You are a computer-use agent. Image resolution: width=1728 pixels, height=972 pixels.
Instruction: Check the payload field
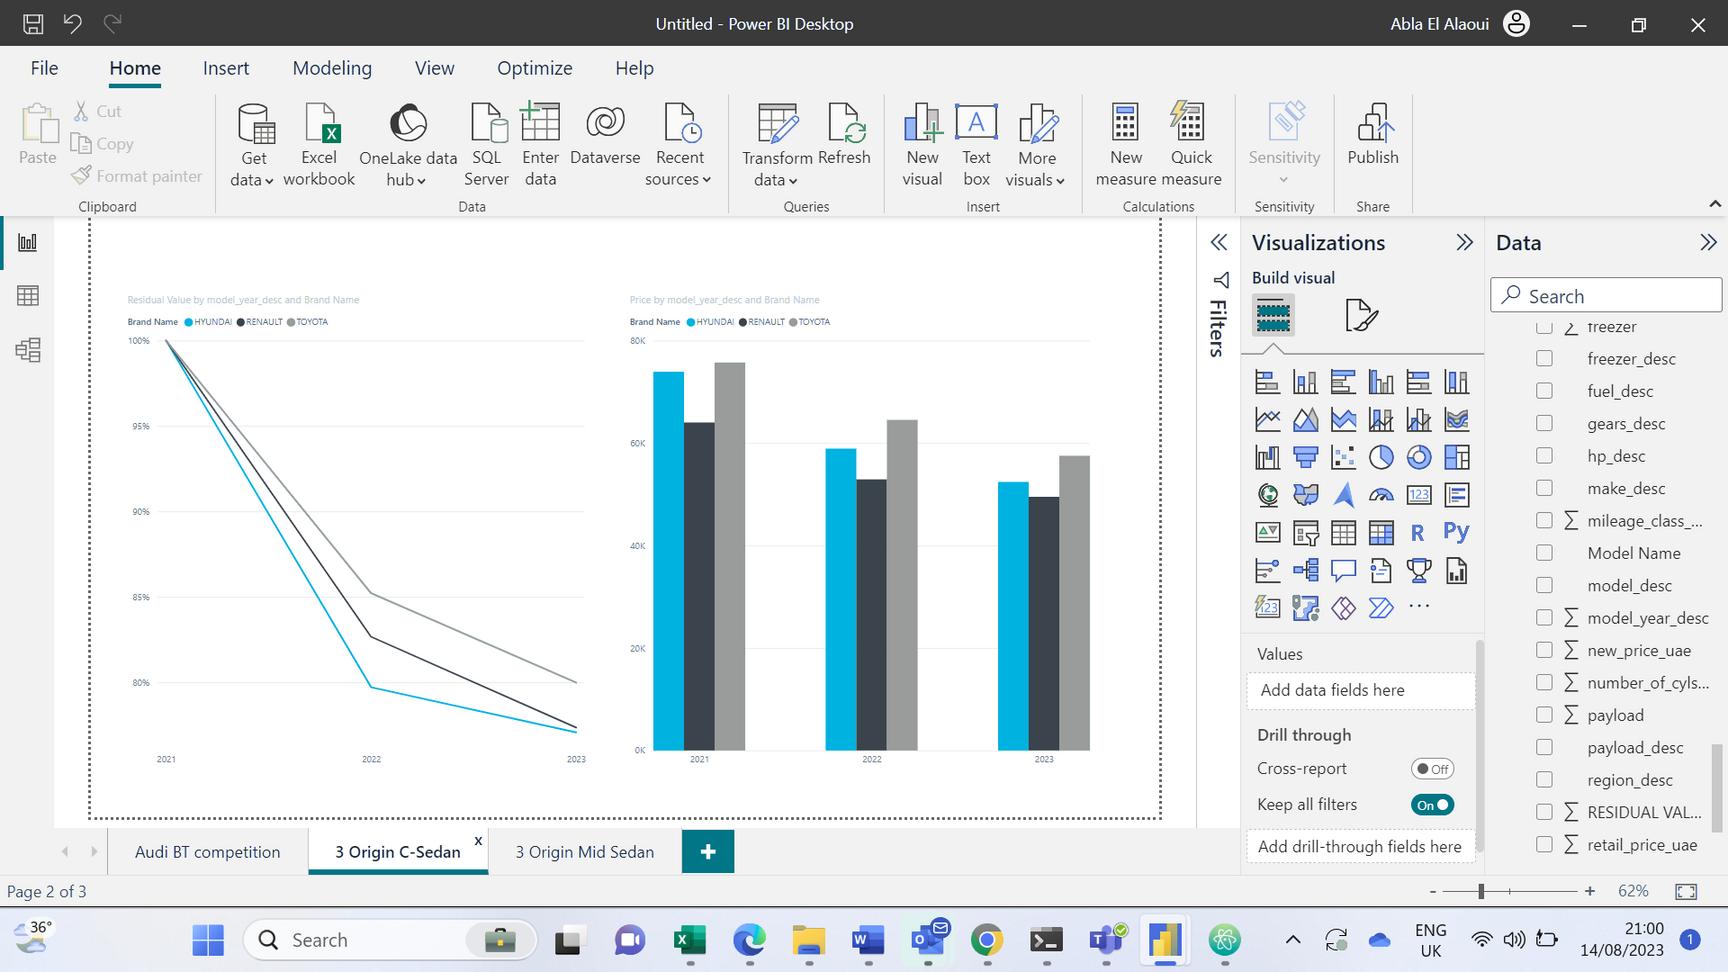pos(1544,715)
